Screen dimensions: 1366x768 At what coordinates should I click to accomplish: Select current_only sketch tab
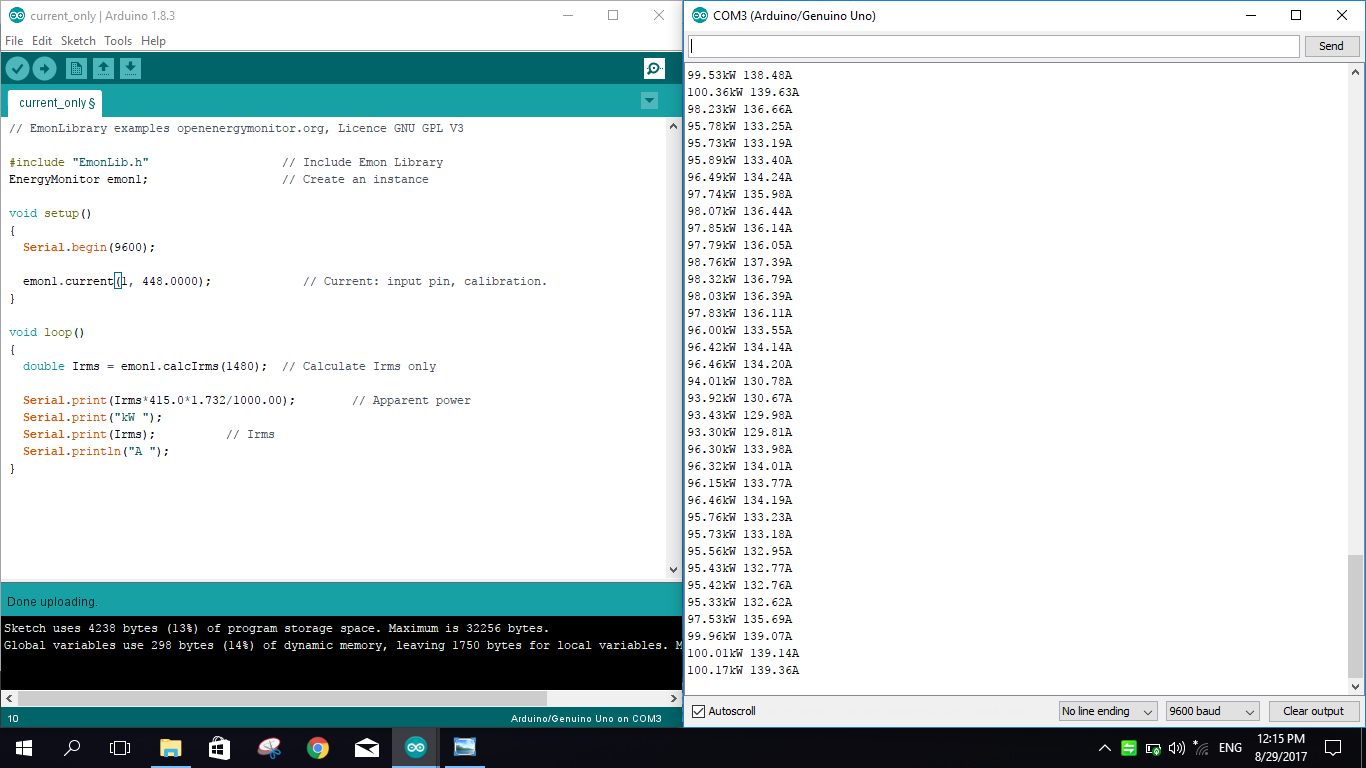pyautogui.click(x=55, y=103)
